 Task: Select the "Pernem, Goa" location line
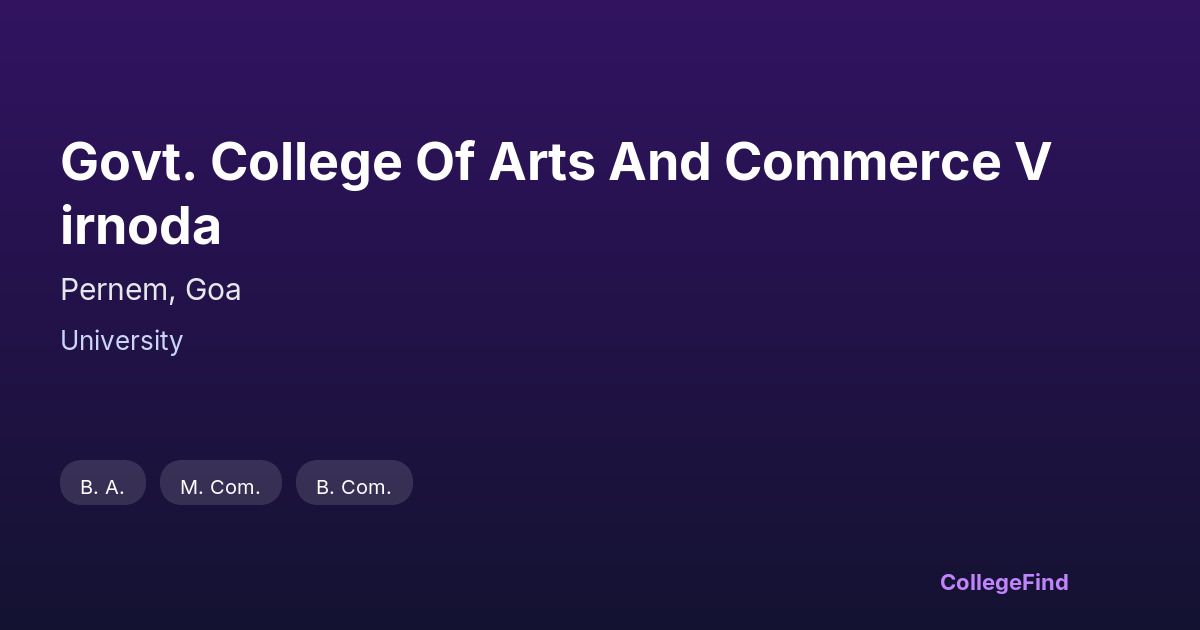150,290
